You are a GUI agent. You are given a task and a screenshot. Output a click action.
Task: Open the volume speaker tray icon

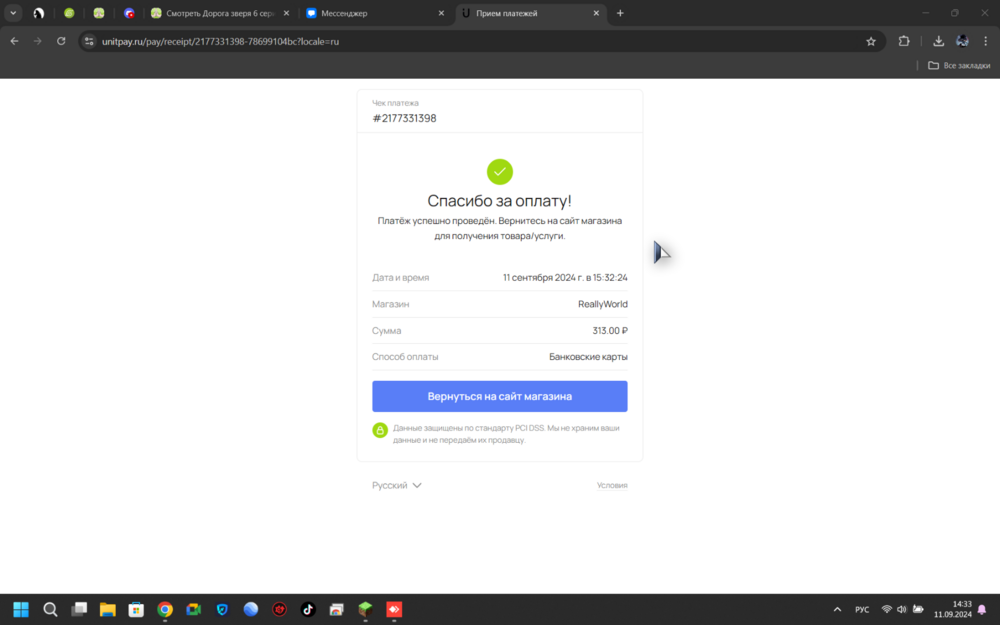point(902,610)
